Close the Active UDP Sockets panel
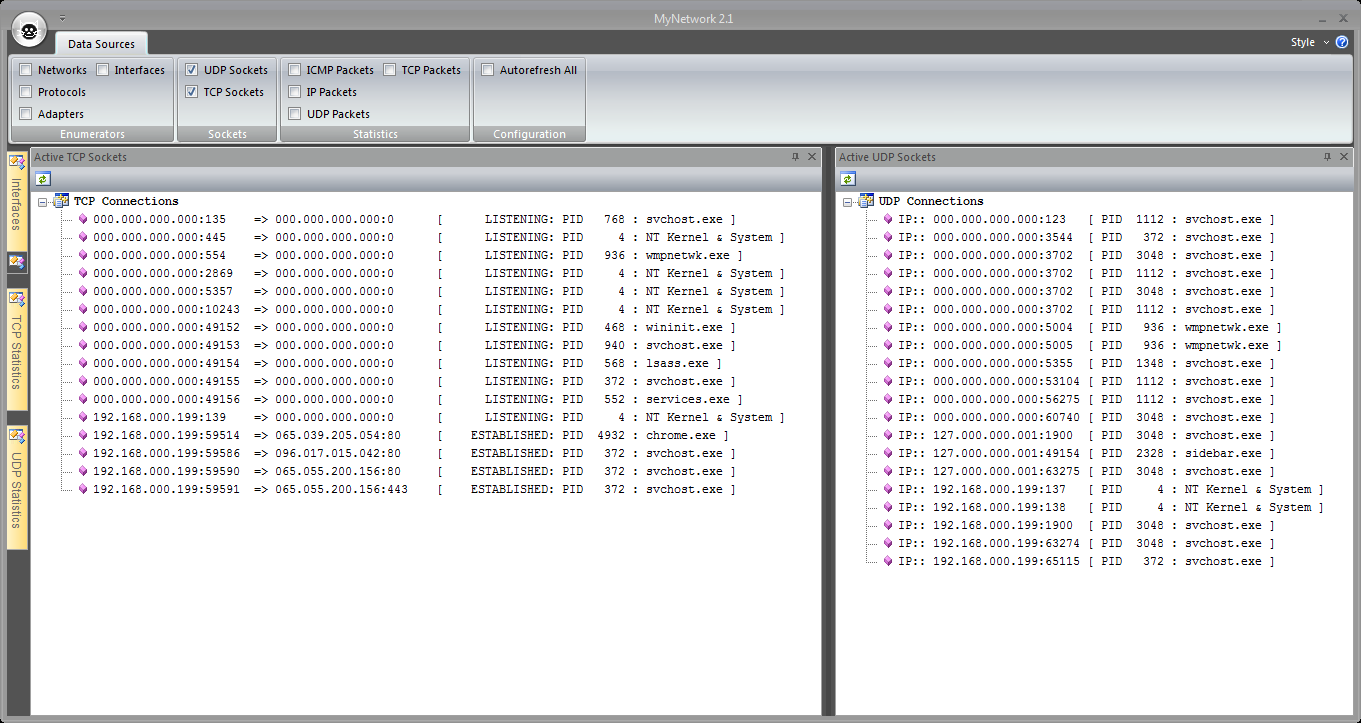 1343,157
